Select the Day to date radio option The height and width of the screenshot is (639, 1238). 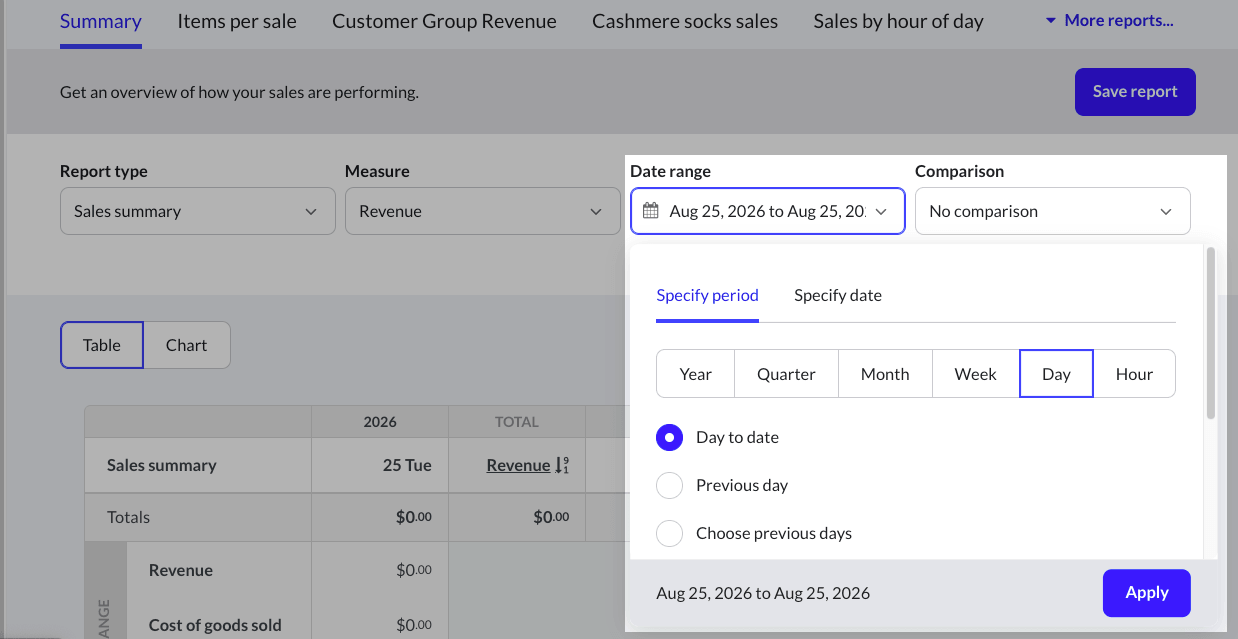tap(670, 437)
